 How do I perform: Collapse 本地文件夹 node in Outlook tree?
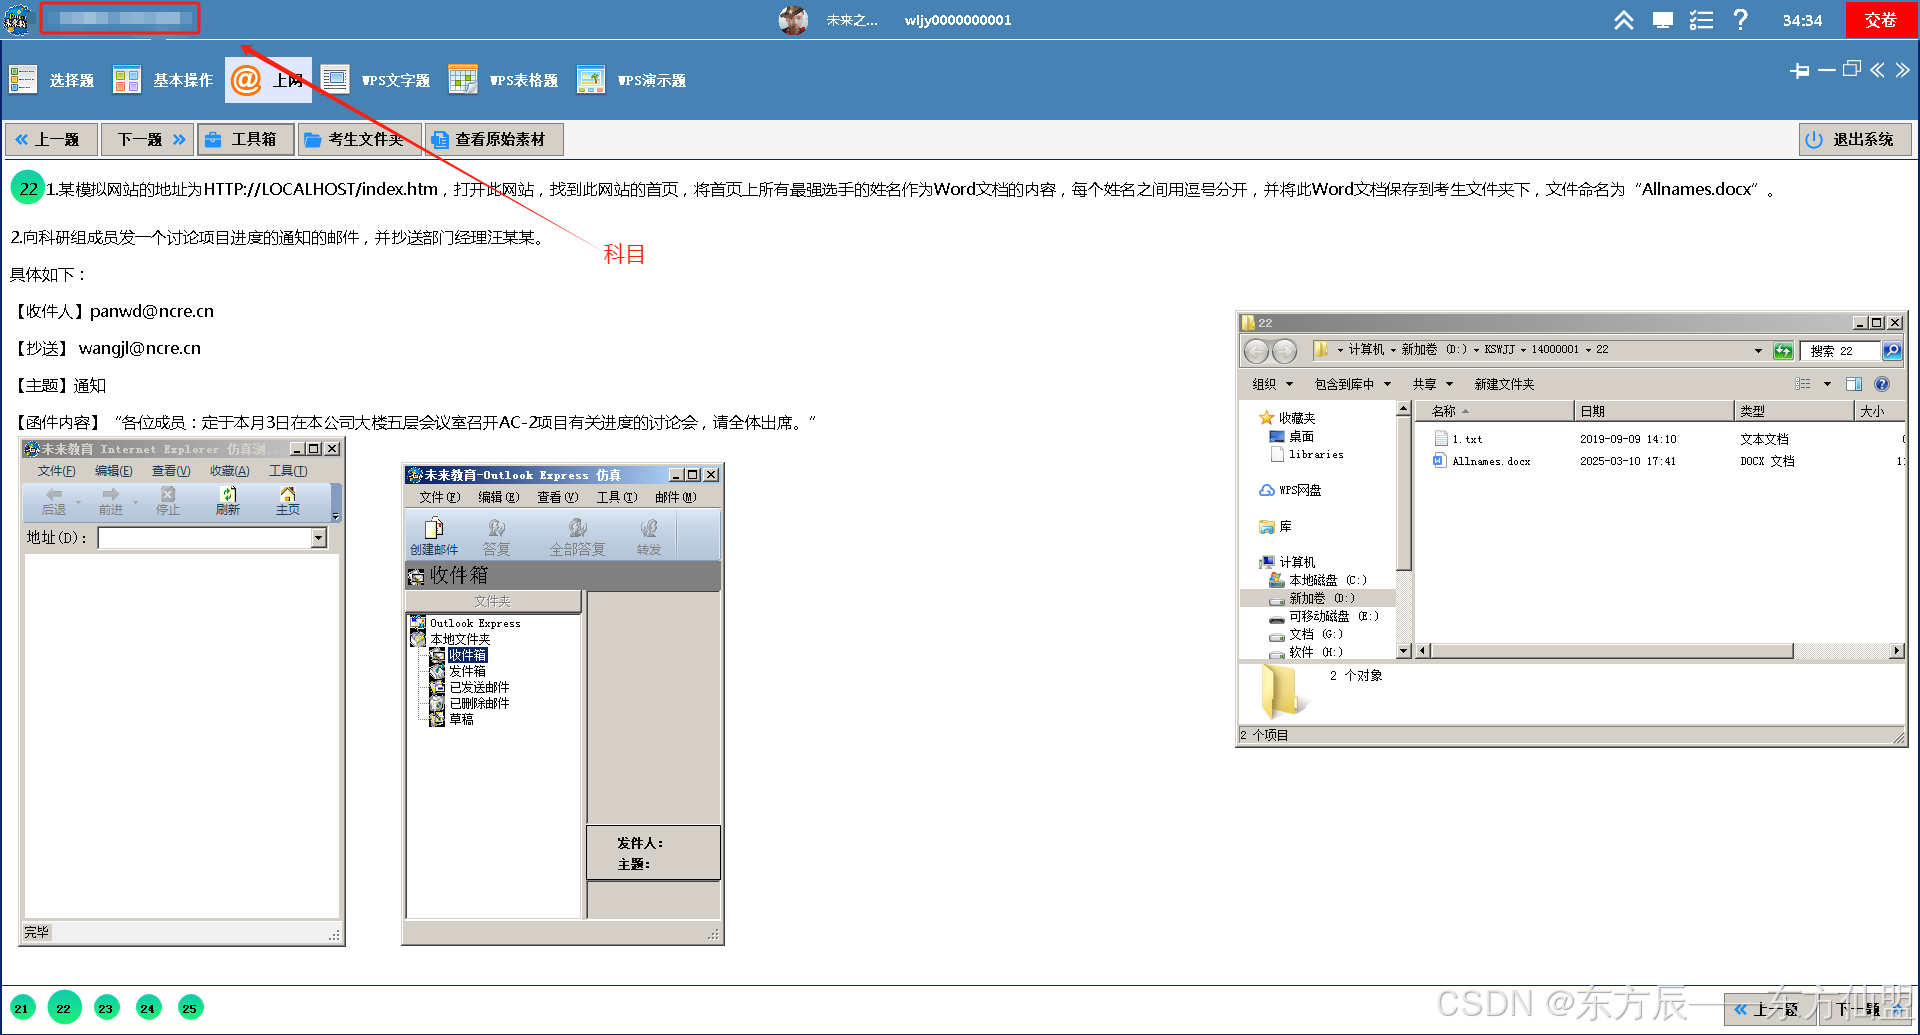tap(460, 639)
